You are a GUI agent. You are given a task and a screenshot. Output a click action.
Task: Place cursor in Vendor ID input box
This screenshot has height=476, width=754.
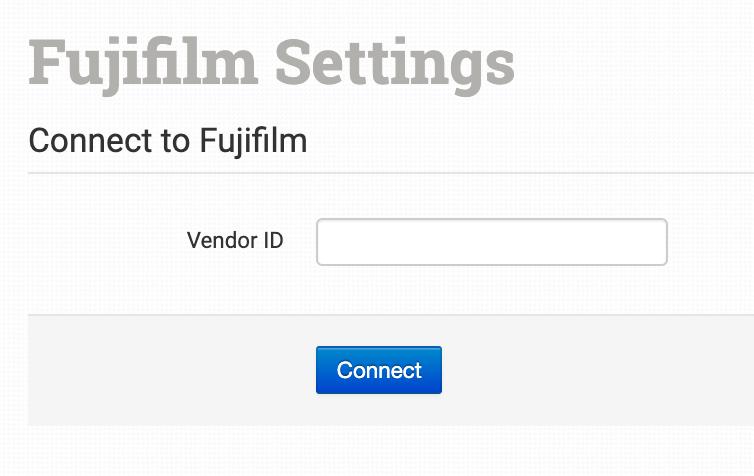point(491,242)
